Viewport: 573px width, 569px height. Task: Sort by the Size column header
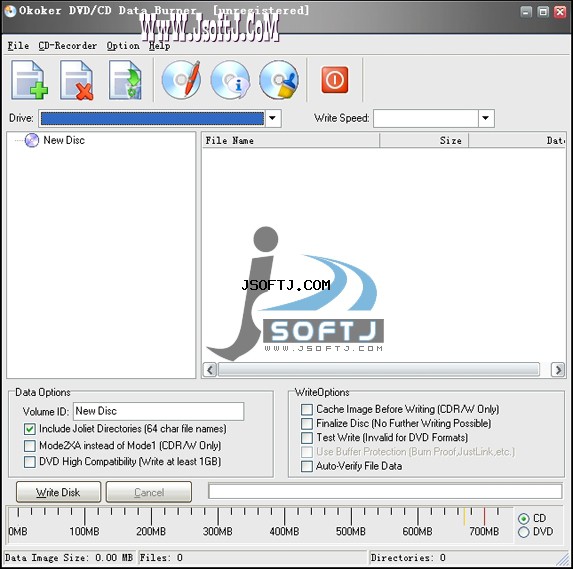pos(424,141)
